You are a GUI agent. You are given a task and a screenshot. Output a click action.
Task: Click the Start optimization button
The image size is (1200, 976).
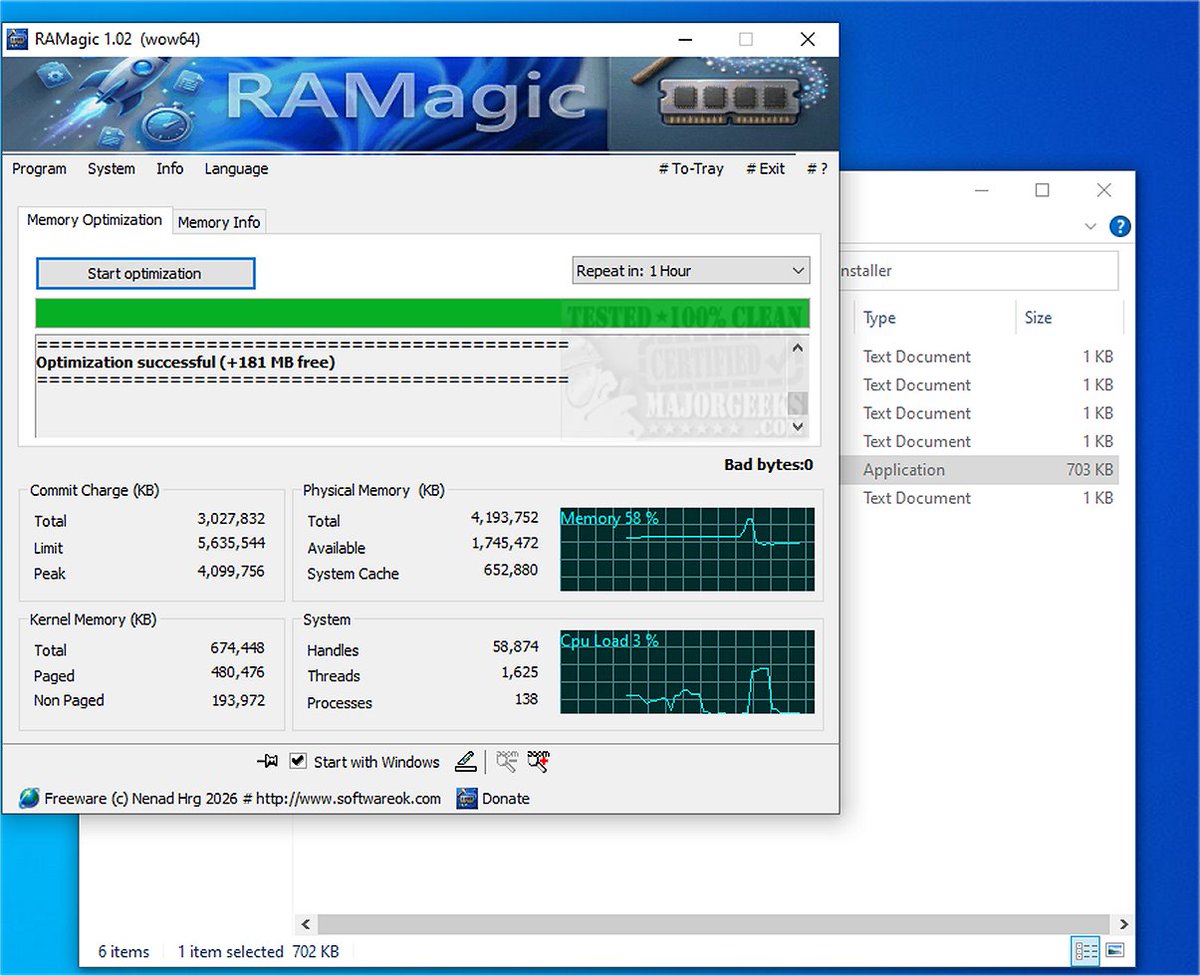(x=145, y=273)
